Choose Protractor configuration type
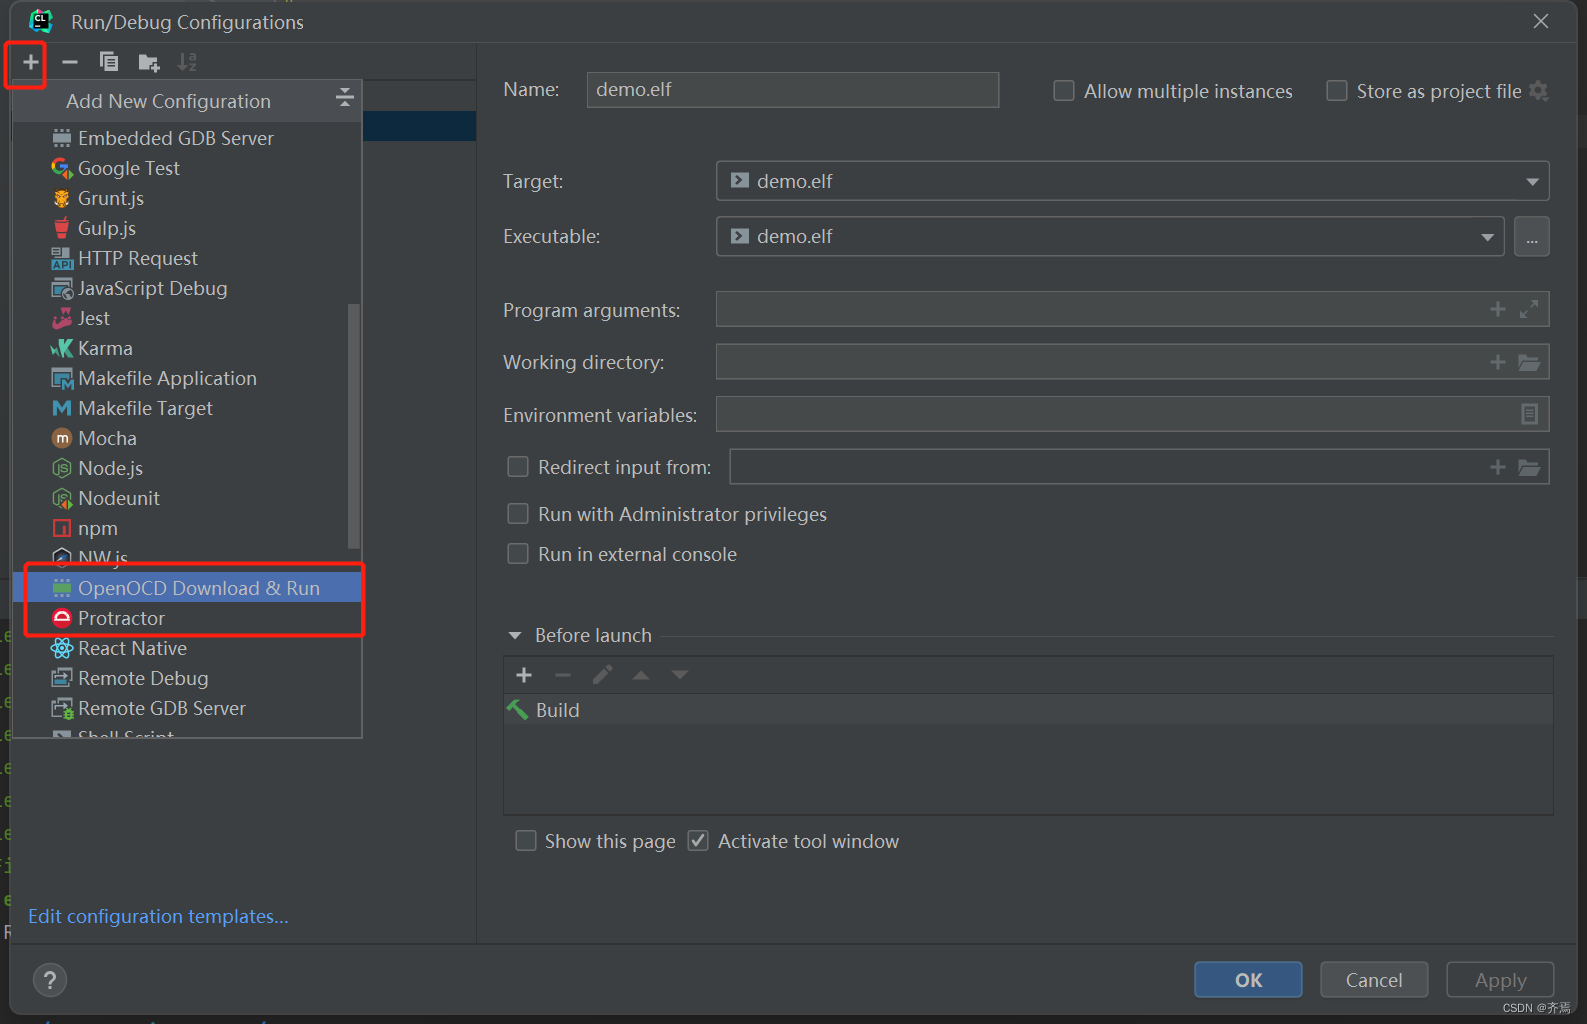The image size is (1587, 1024). [187, 618]
